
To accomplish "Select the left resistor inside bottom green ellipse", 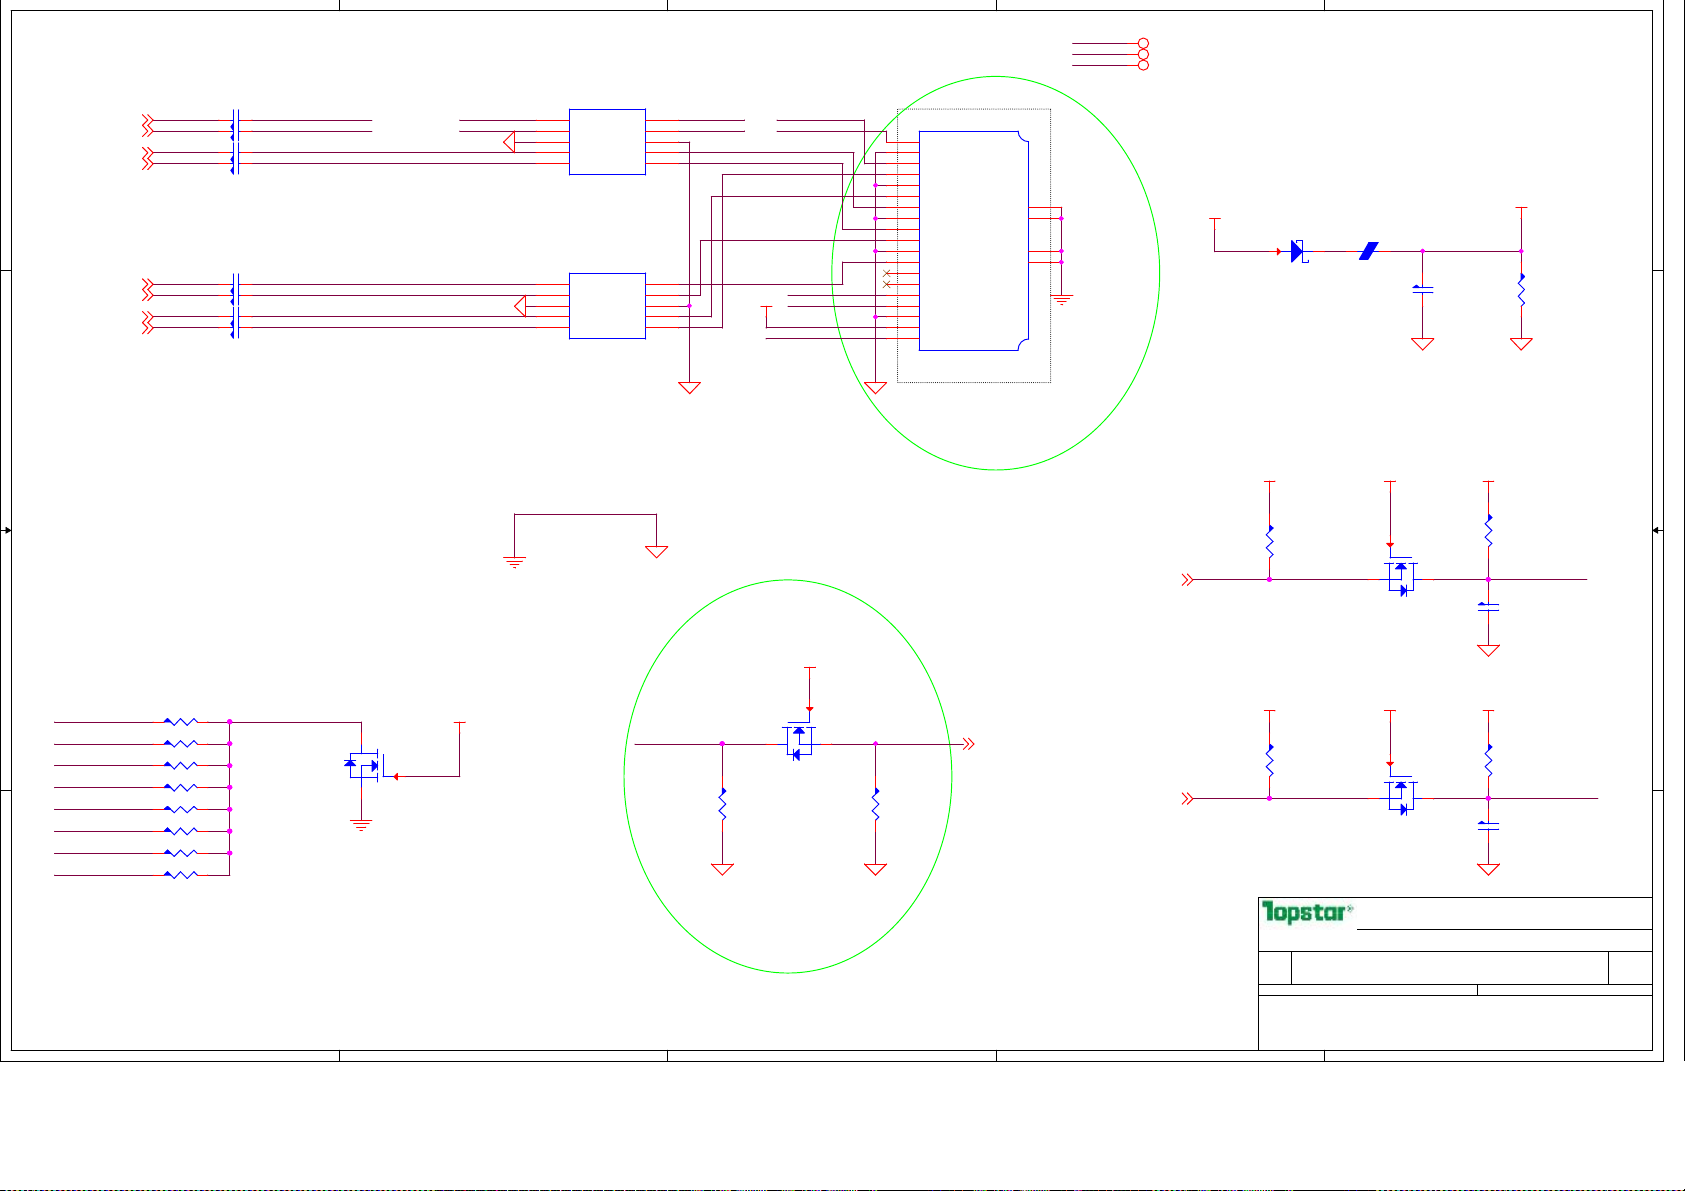I will click(x=722, y=805).
